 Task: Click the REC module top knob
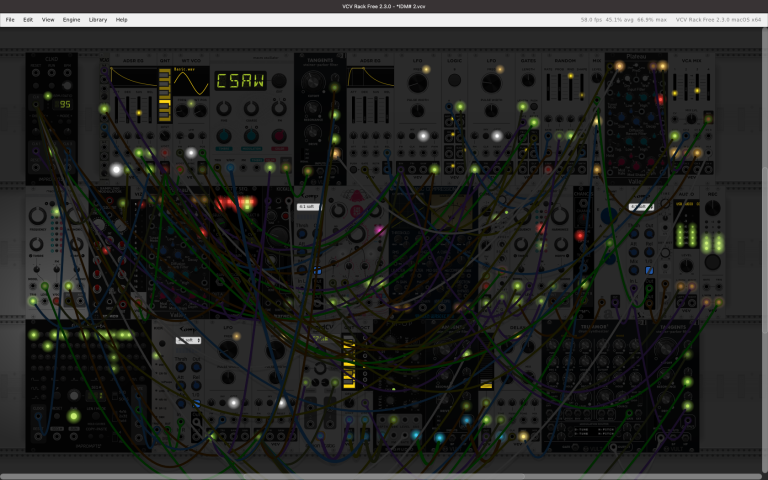[x=712, y=209]
